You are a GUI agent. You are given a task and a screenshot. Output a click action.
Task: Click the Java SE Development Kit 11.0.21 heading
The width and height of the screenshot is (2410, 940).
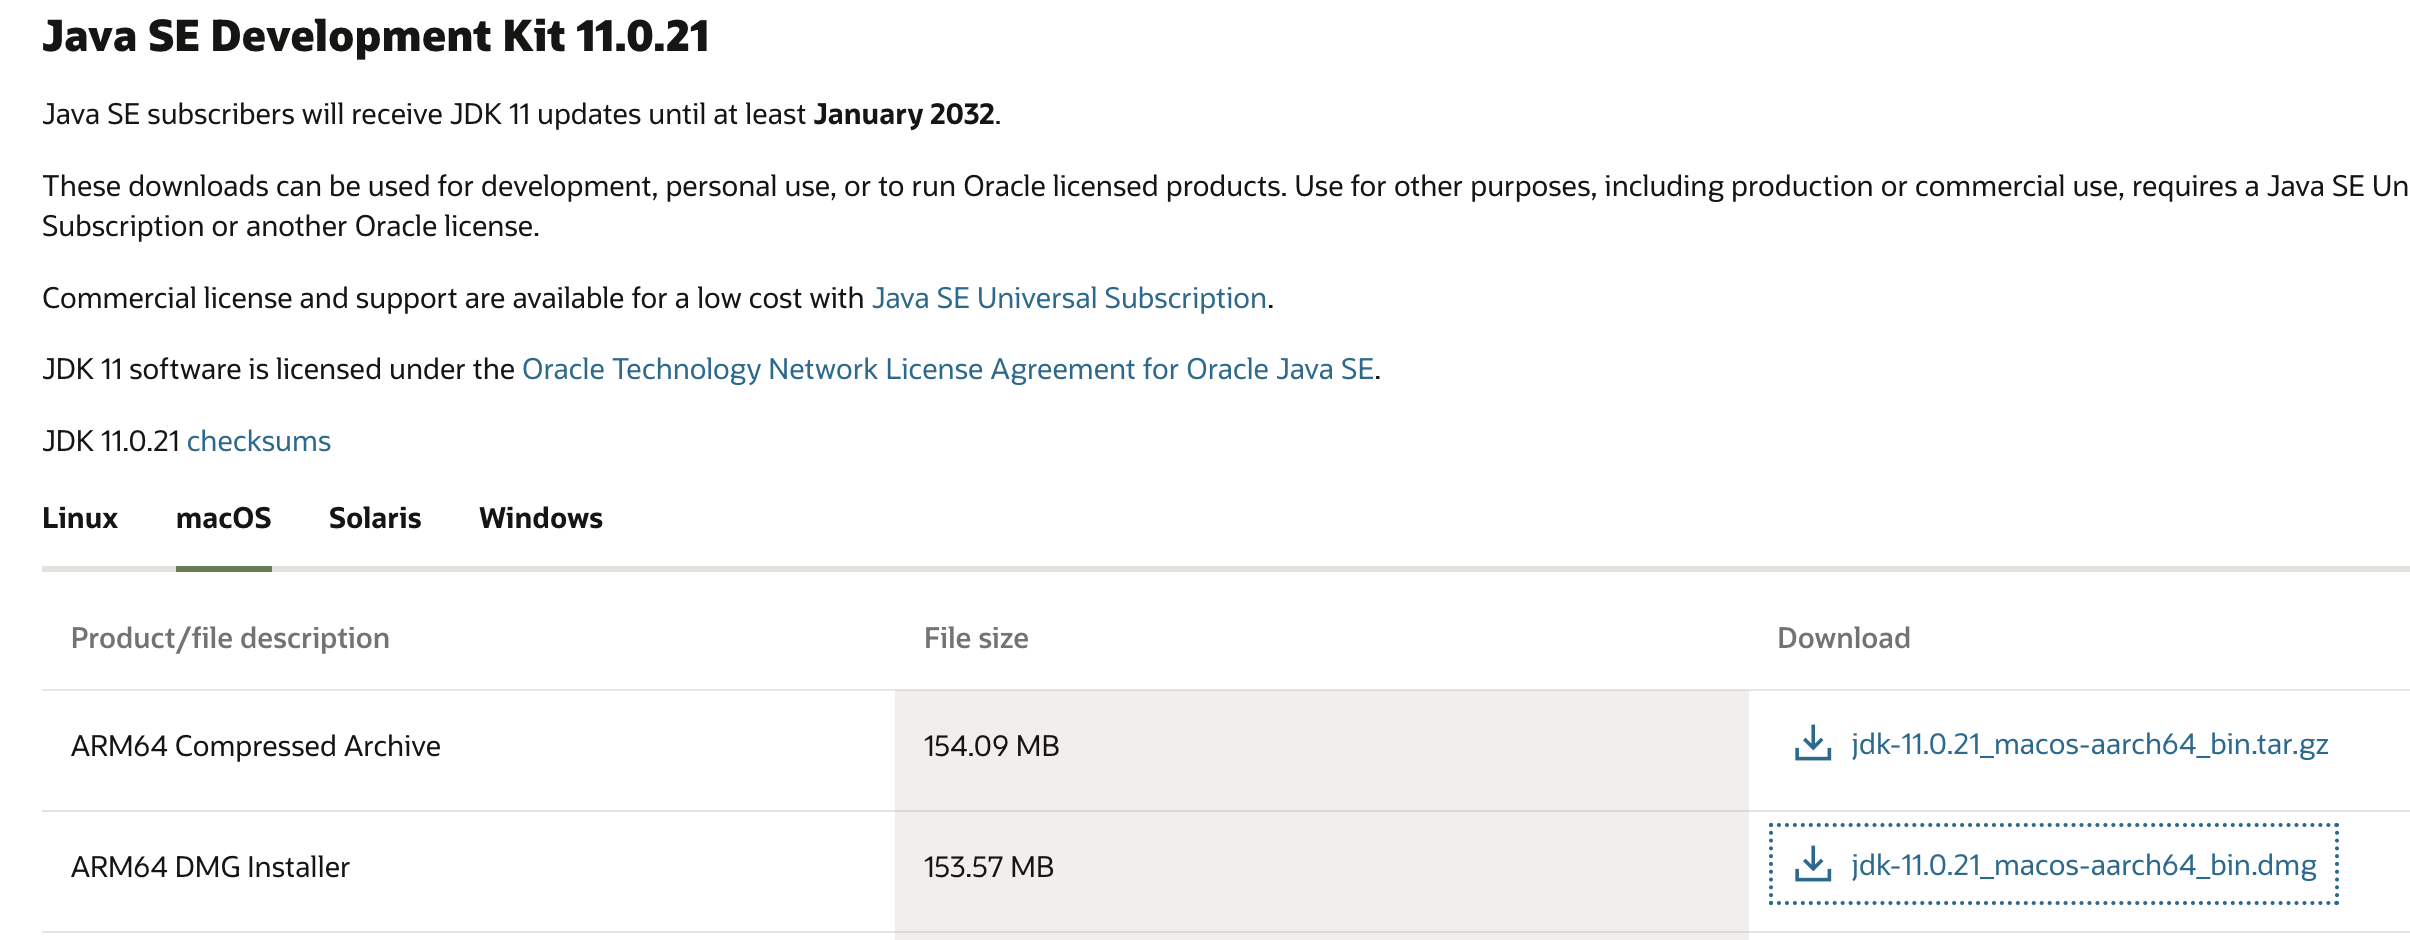pos(375,37)
